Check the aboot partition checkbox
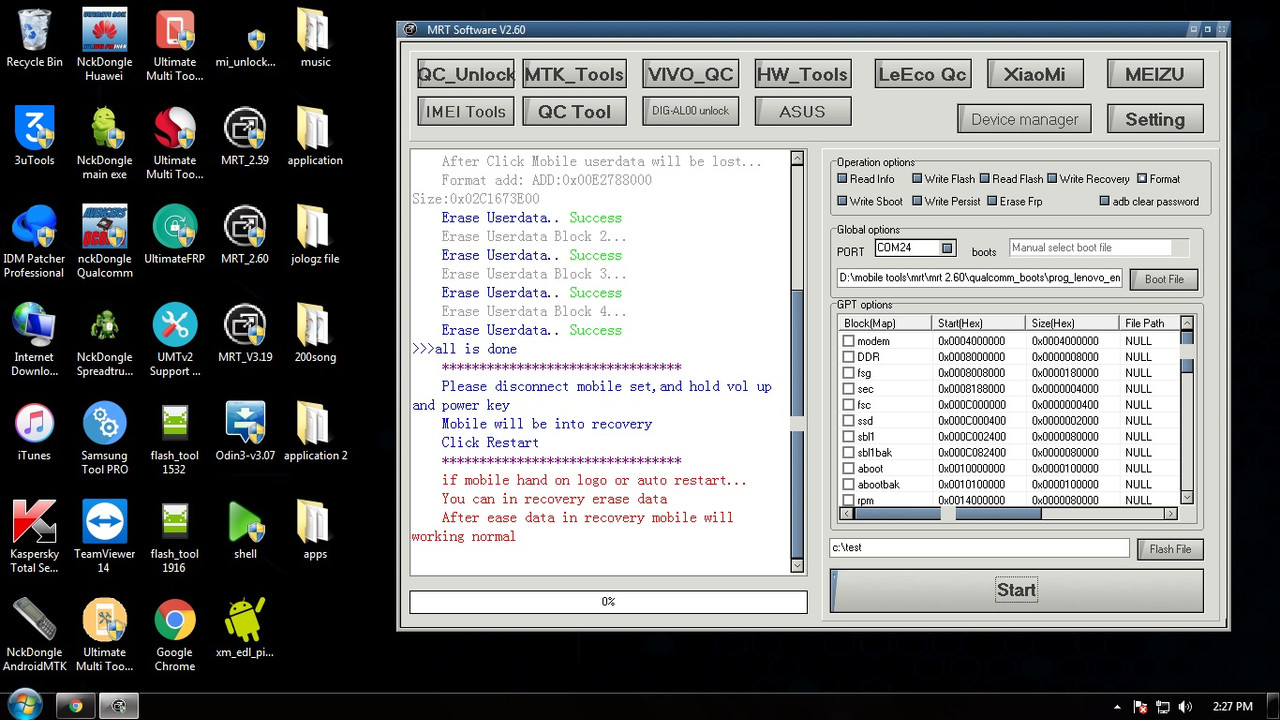1280x720 pixels. click(848, 469)
